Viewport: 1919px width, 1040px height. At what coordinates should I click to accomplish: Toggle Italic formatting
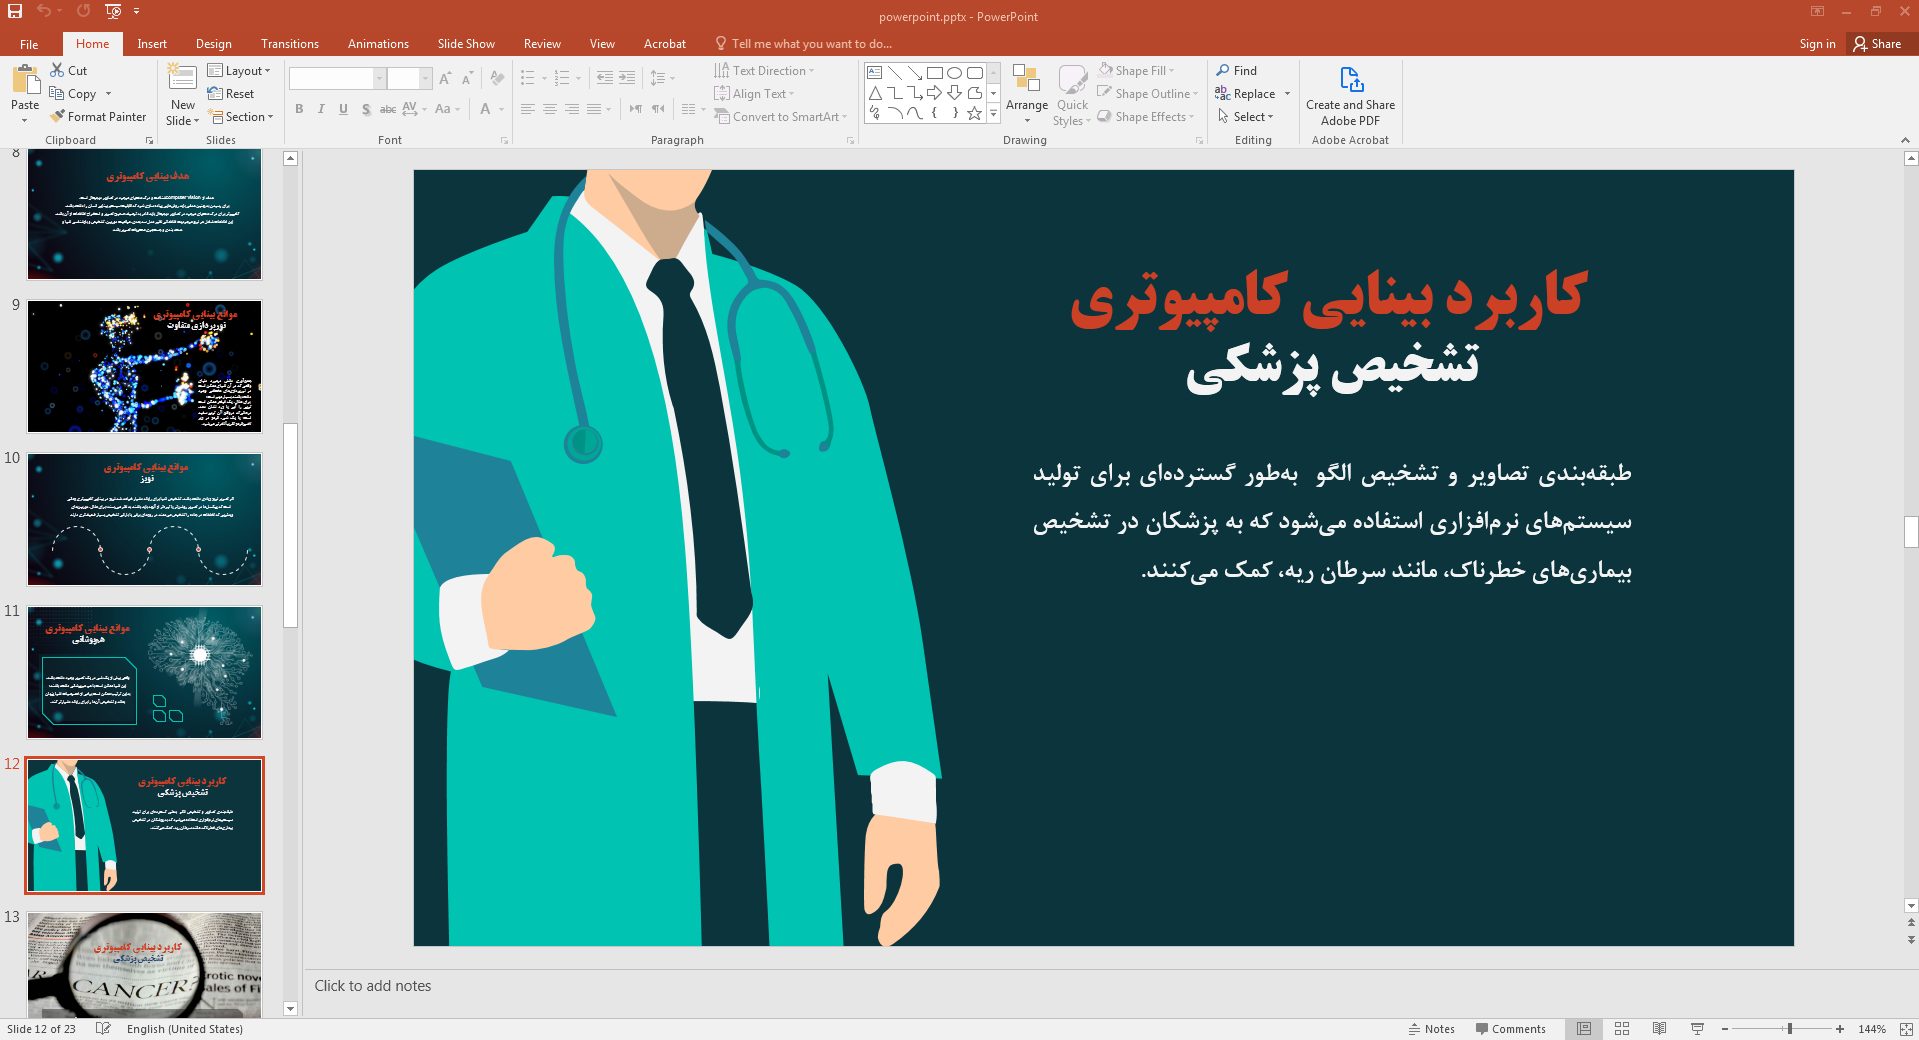point(321,109)
